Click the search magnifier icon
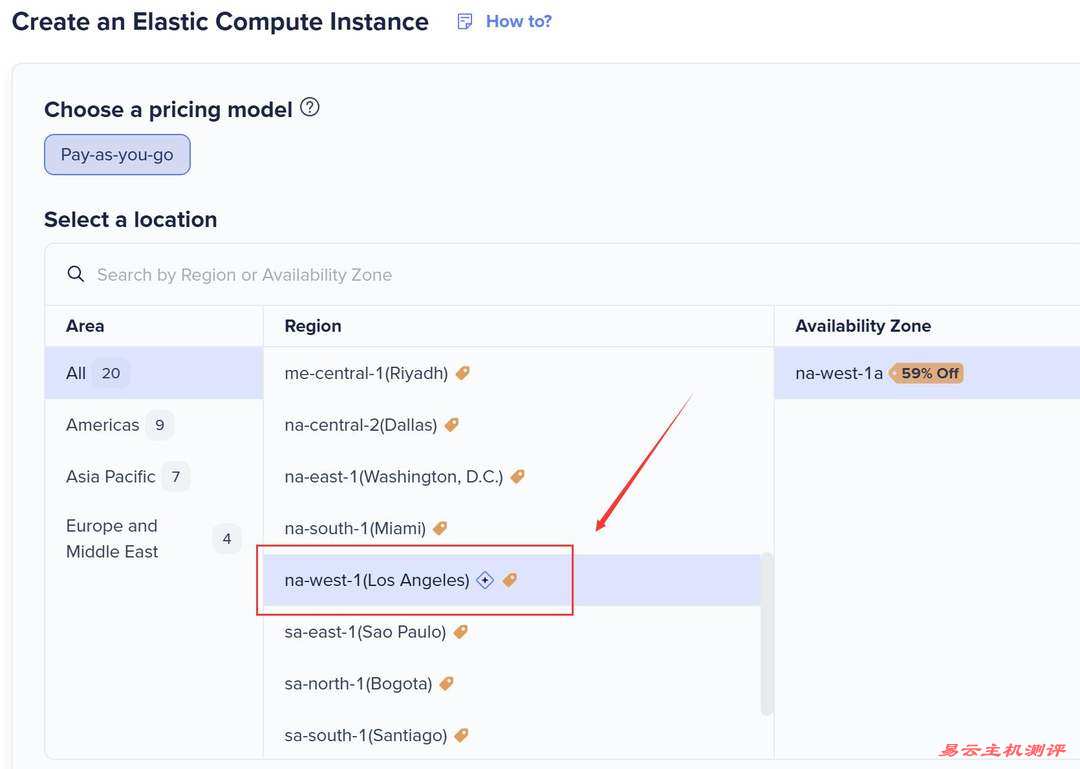Image resolution: width=1080 pixels, height=769 pixels. (x=76, y=274)
